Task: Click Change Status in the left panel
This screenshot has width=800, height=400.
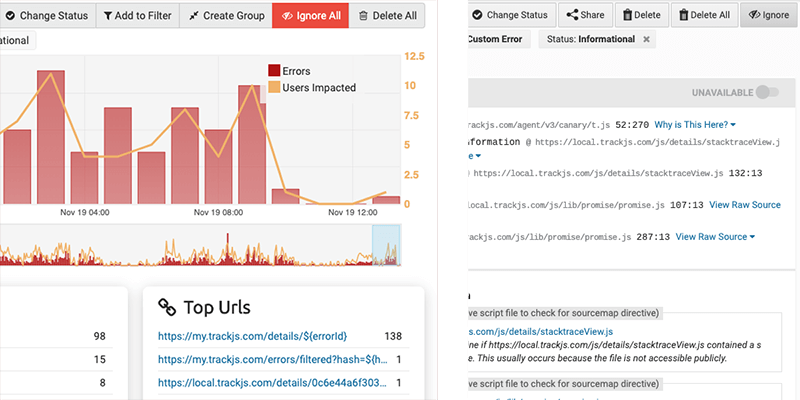Action: pyautogui.click(x=48, y=15)
